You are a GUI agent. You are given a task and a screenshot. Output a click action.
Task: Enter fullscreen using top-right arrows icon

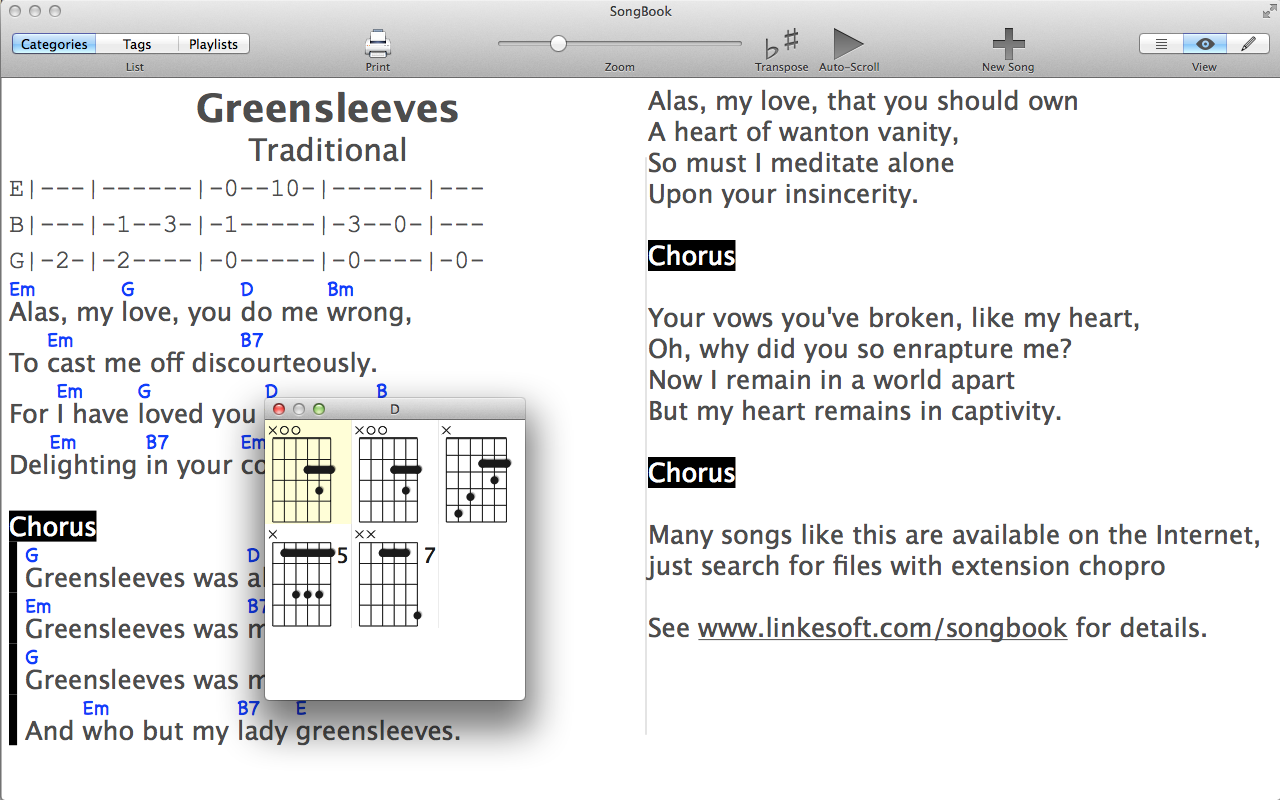pos(1269,11)
